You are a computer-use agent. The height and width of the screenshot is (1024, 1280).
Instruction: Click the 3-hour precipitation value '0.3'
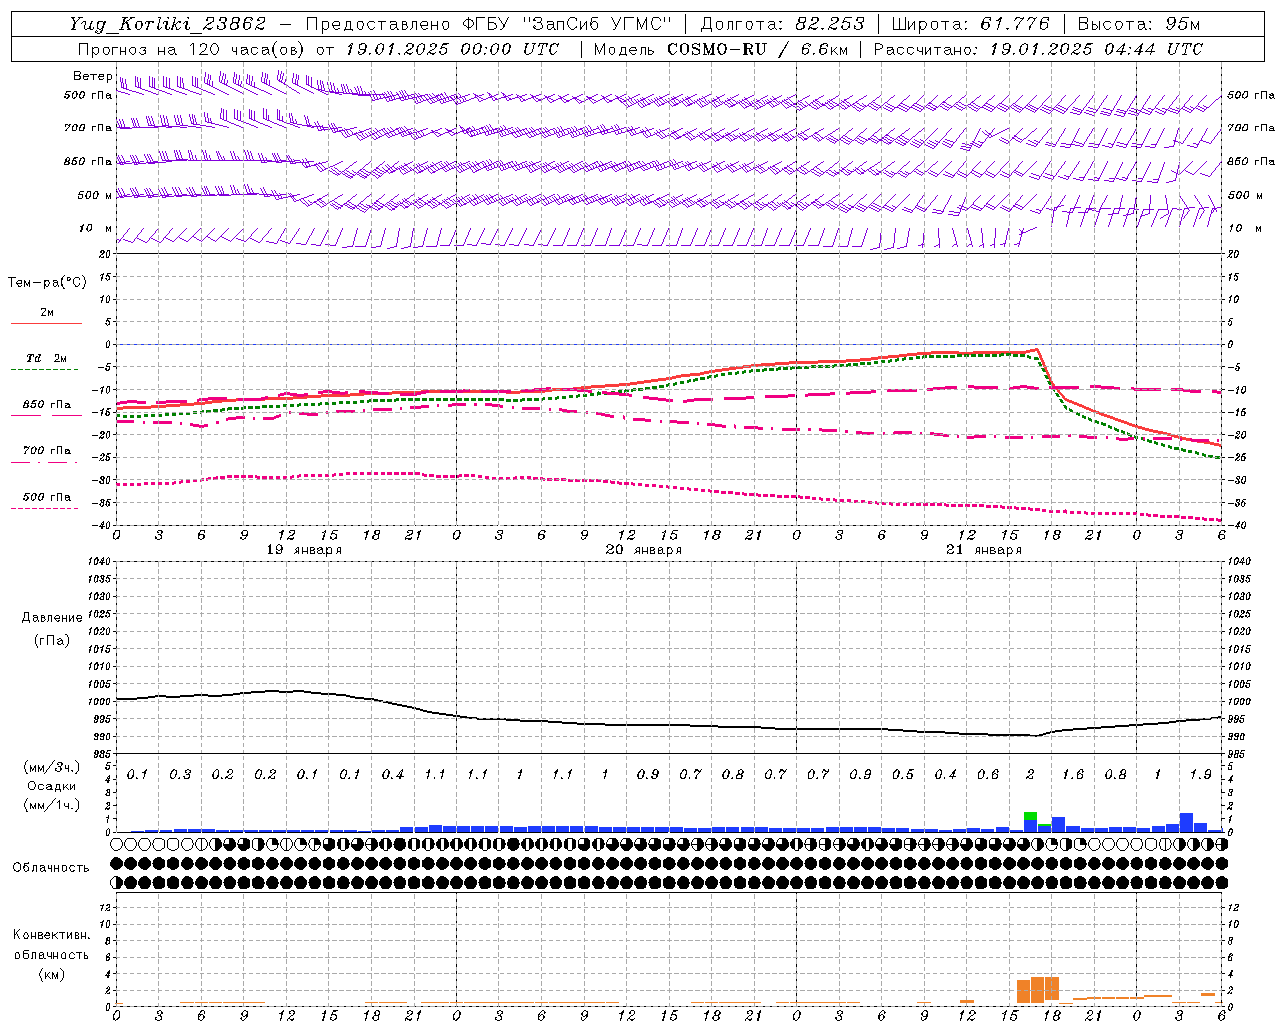(180, 774)
